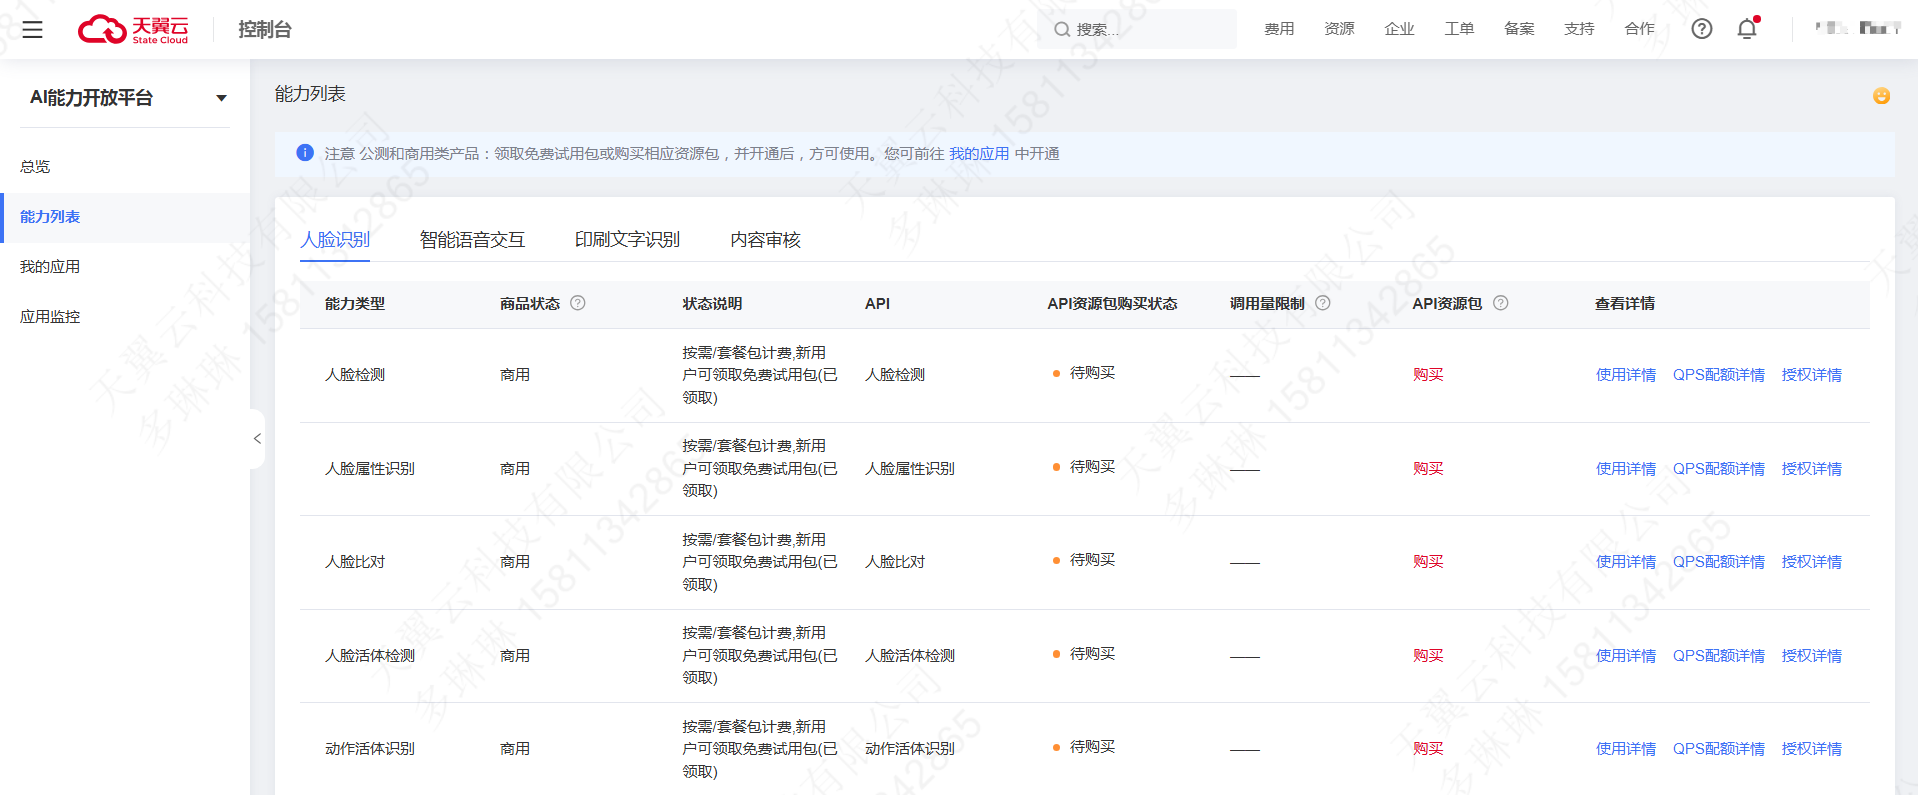Viewport: 1918px width, 795px height.
Task: Open QPS配额详情 for 动作活体识别
Action: 1719,749
